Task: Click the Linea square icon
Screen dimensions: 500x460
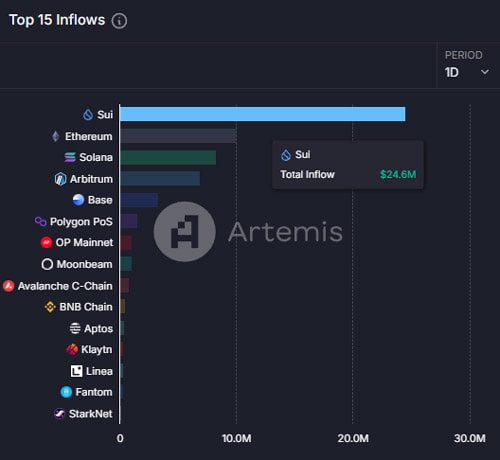Action: tap(76, 371)
